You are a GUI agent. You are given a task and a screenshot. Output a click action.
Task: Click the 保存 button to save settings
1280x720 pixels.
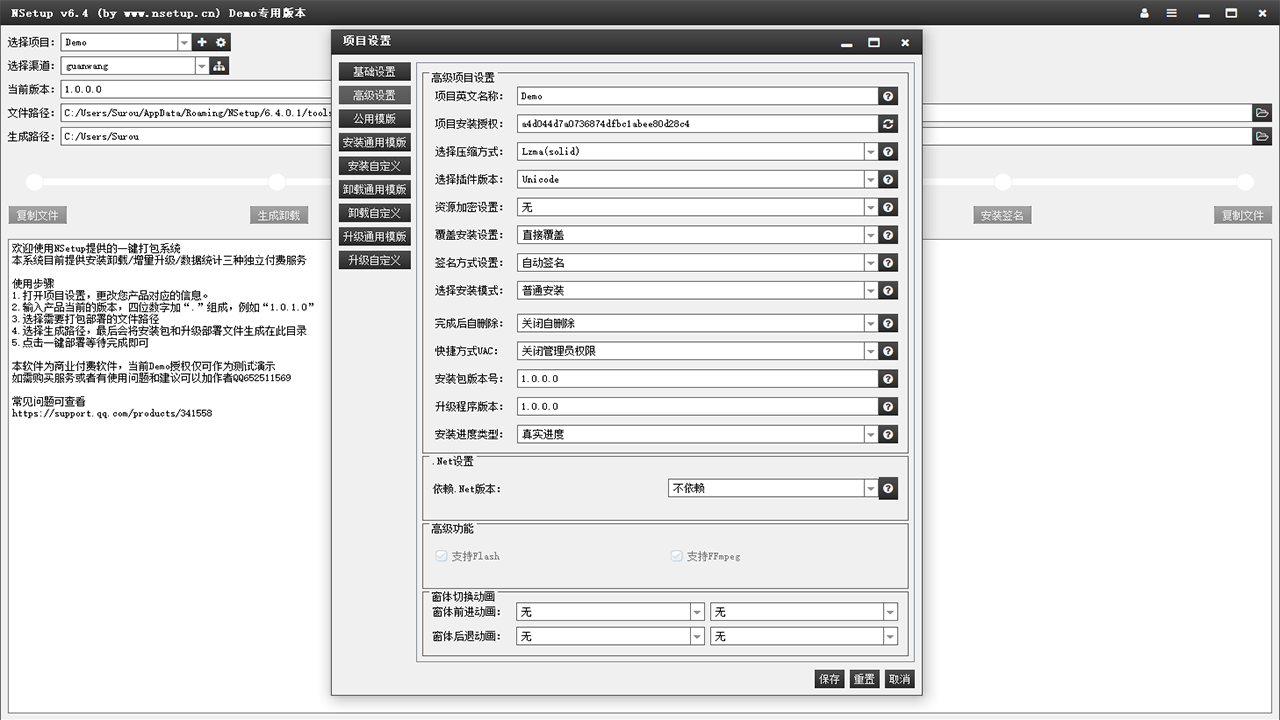(828, 678)
